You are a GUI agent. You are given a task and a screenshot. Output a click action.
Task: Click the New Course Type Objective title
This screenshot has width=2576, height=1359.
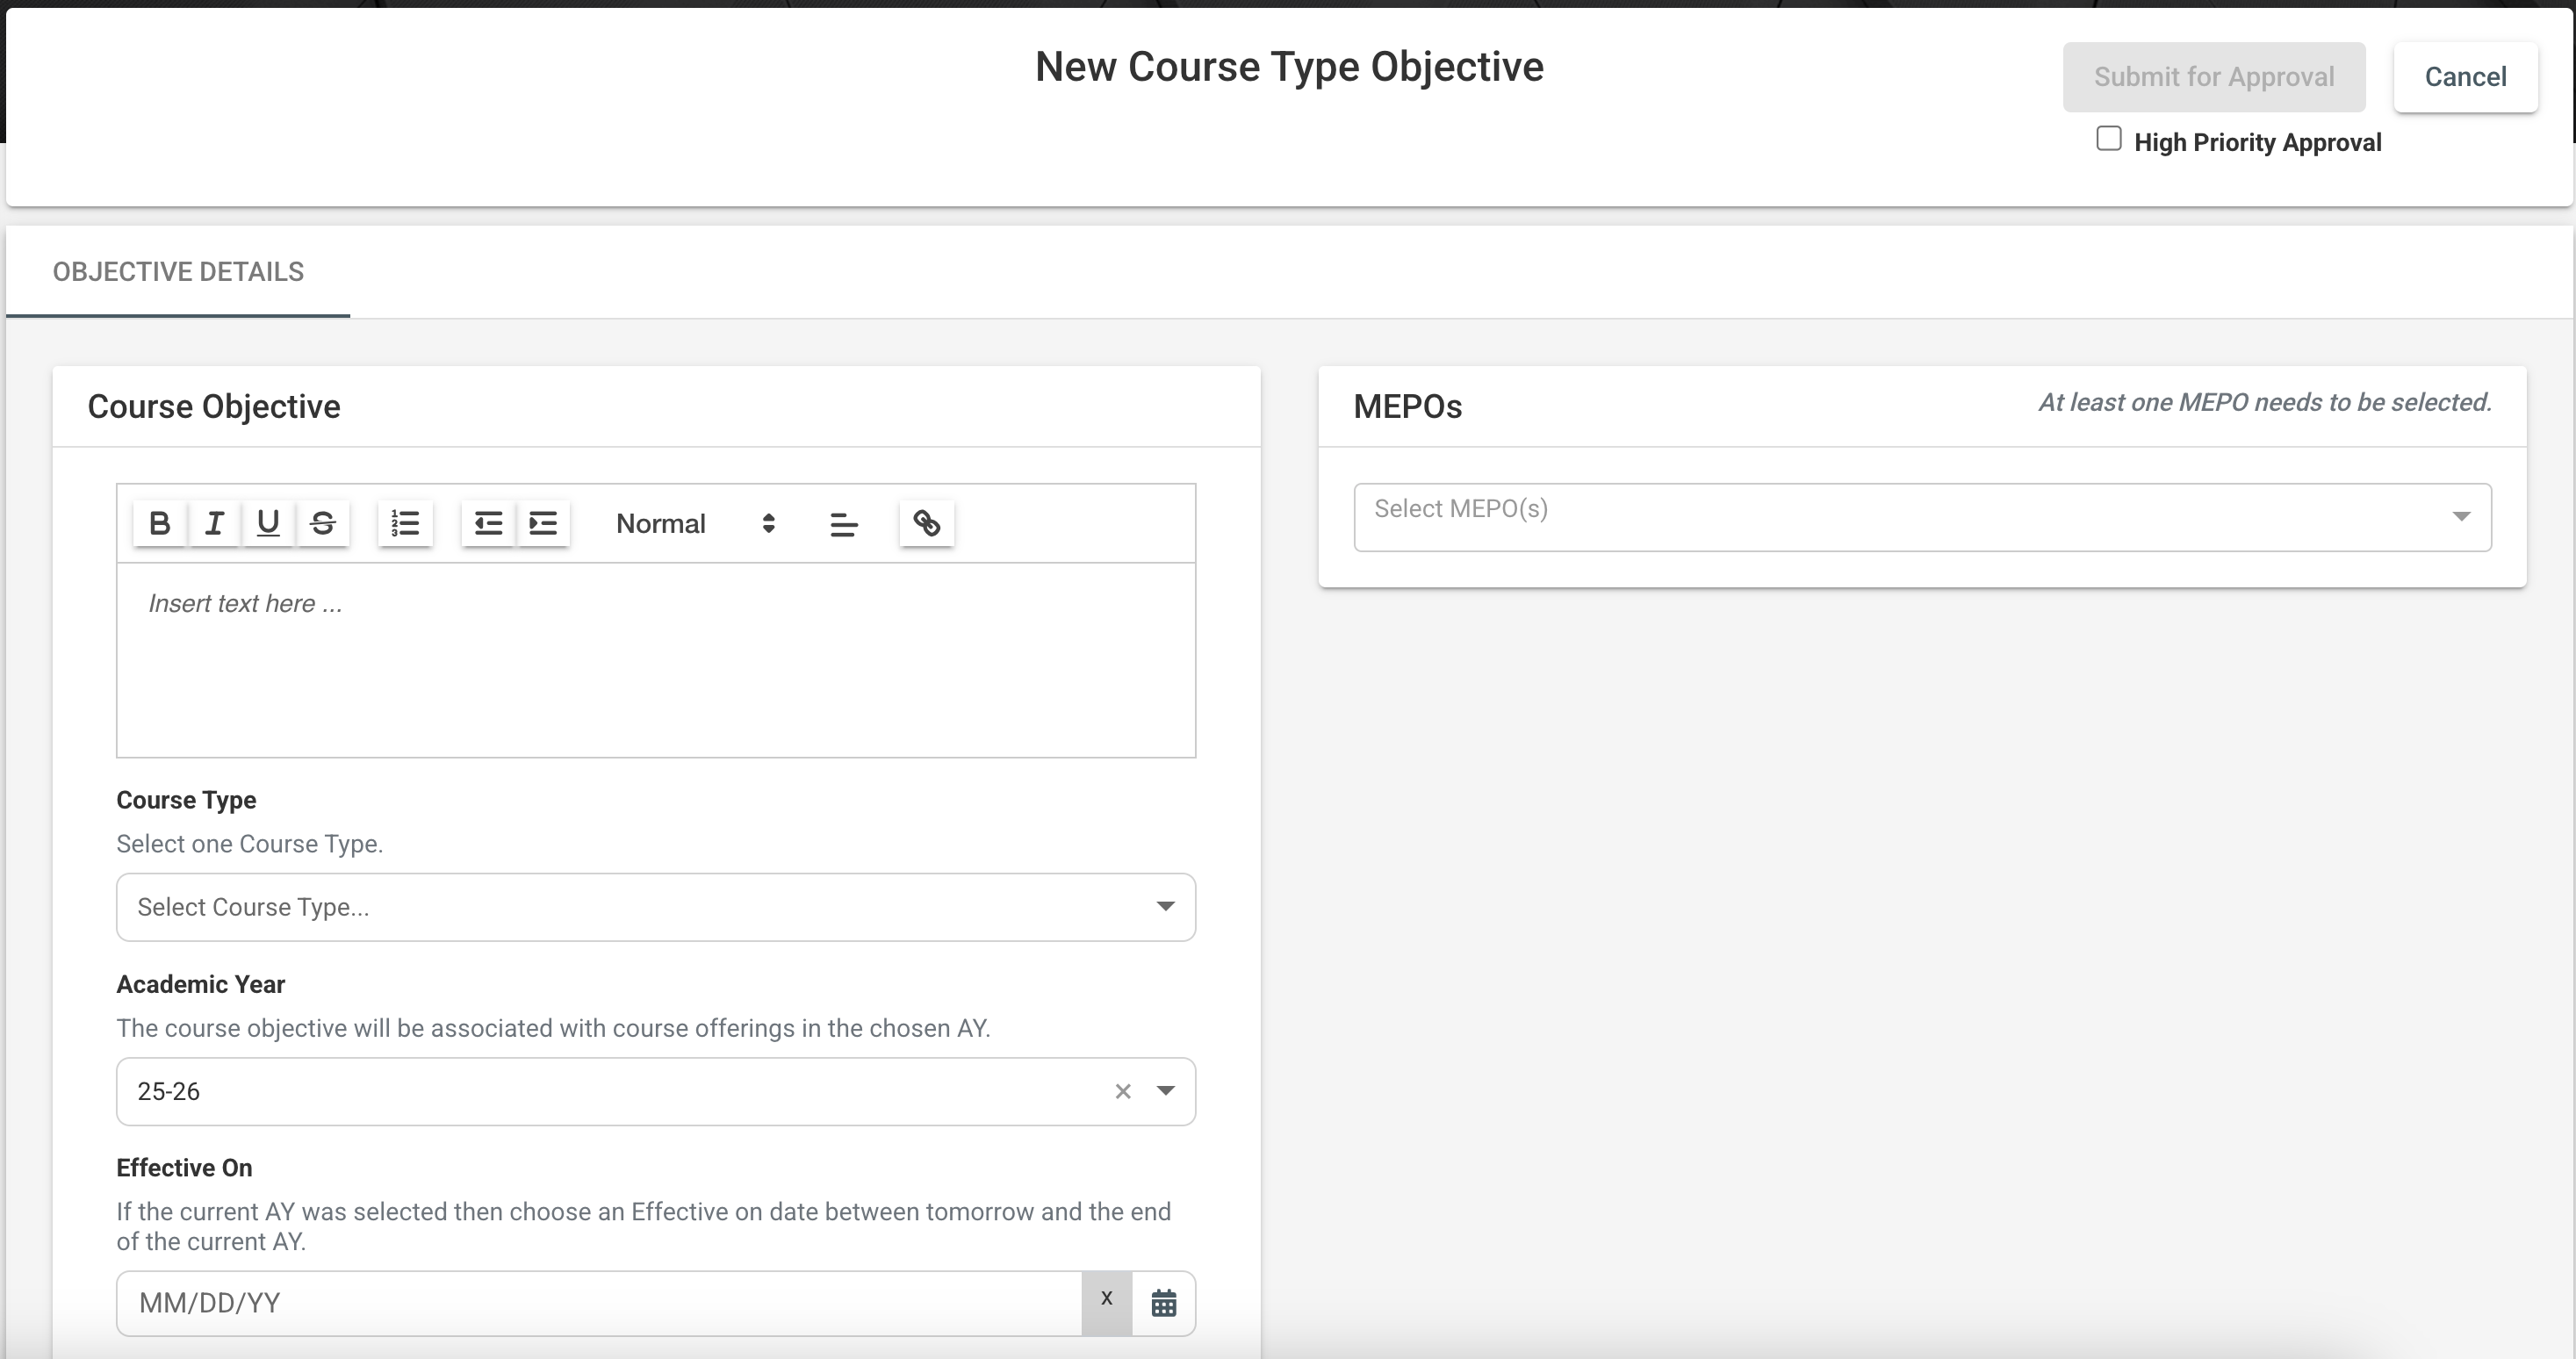coord(1289,67)
